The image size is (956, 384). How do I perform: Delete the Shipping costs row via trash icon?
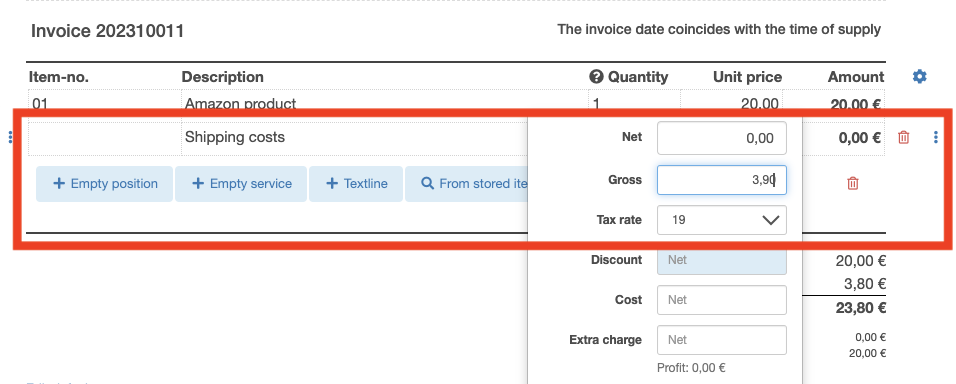coord(904,138)
